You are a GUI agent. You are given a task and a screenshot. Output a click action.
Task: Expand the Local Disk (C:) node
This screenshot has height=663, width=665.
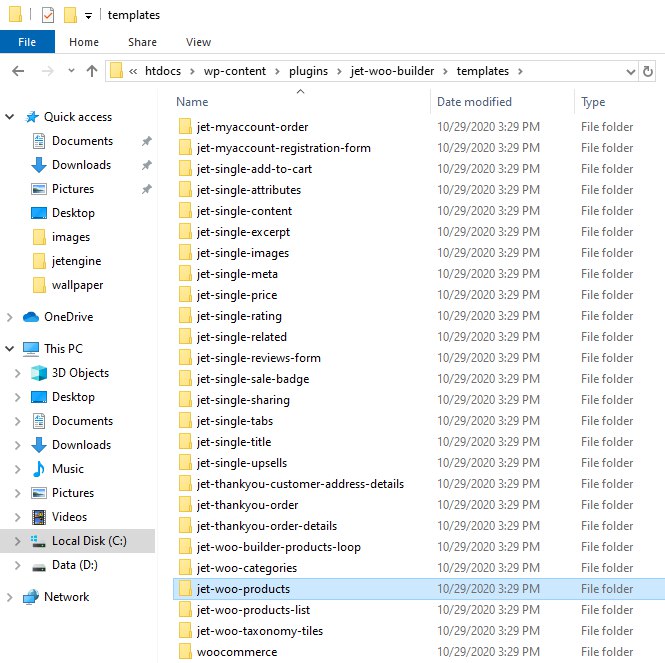[17, 541]
